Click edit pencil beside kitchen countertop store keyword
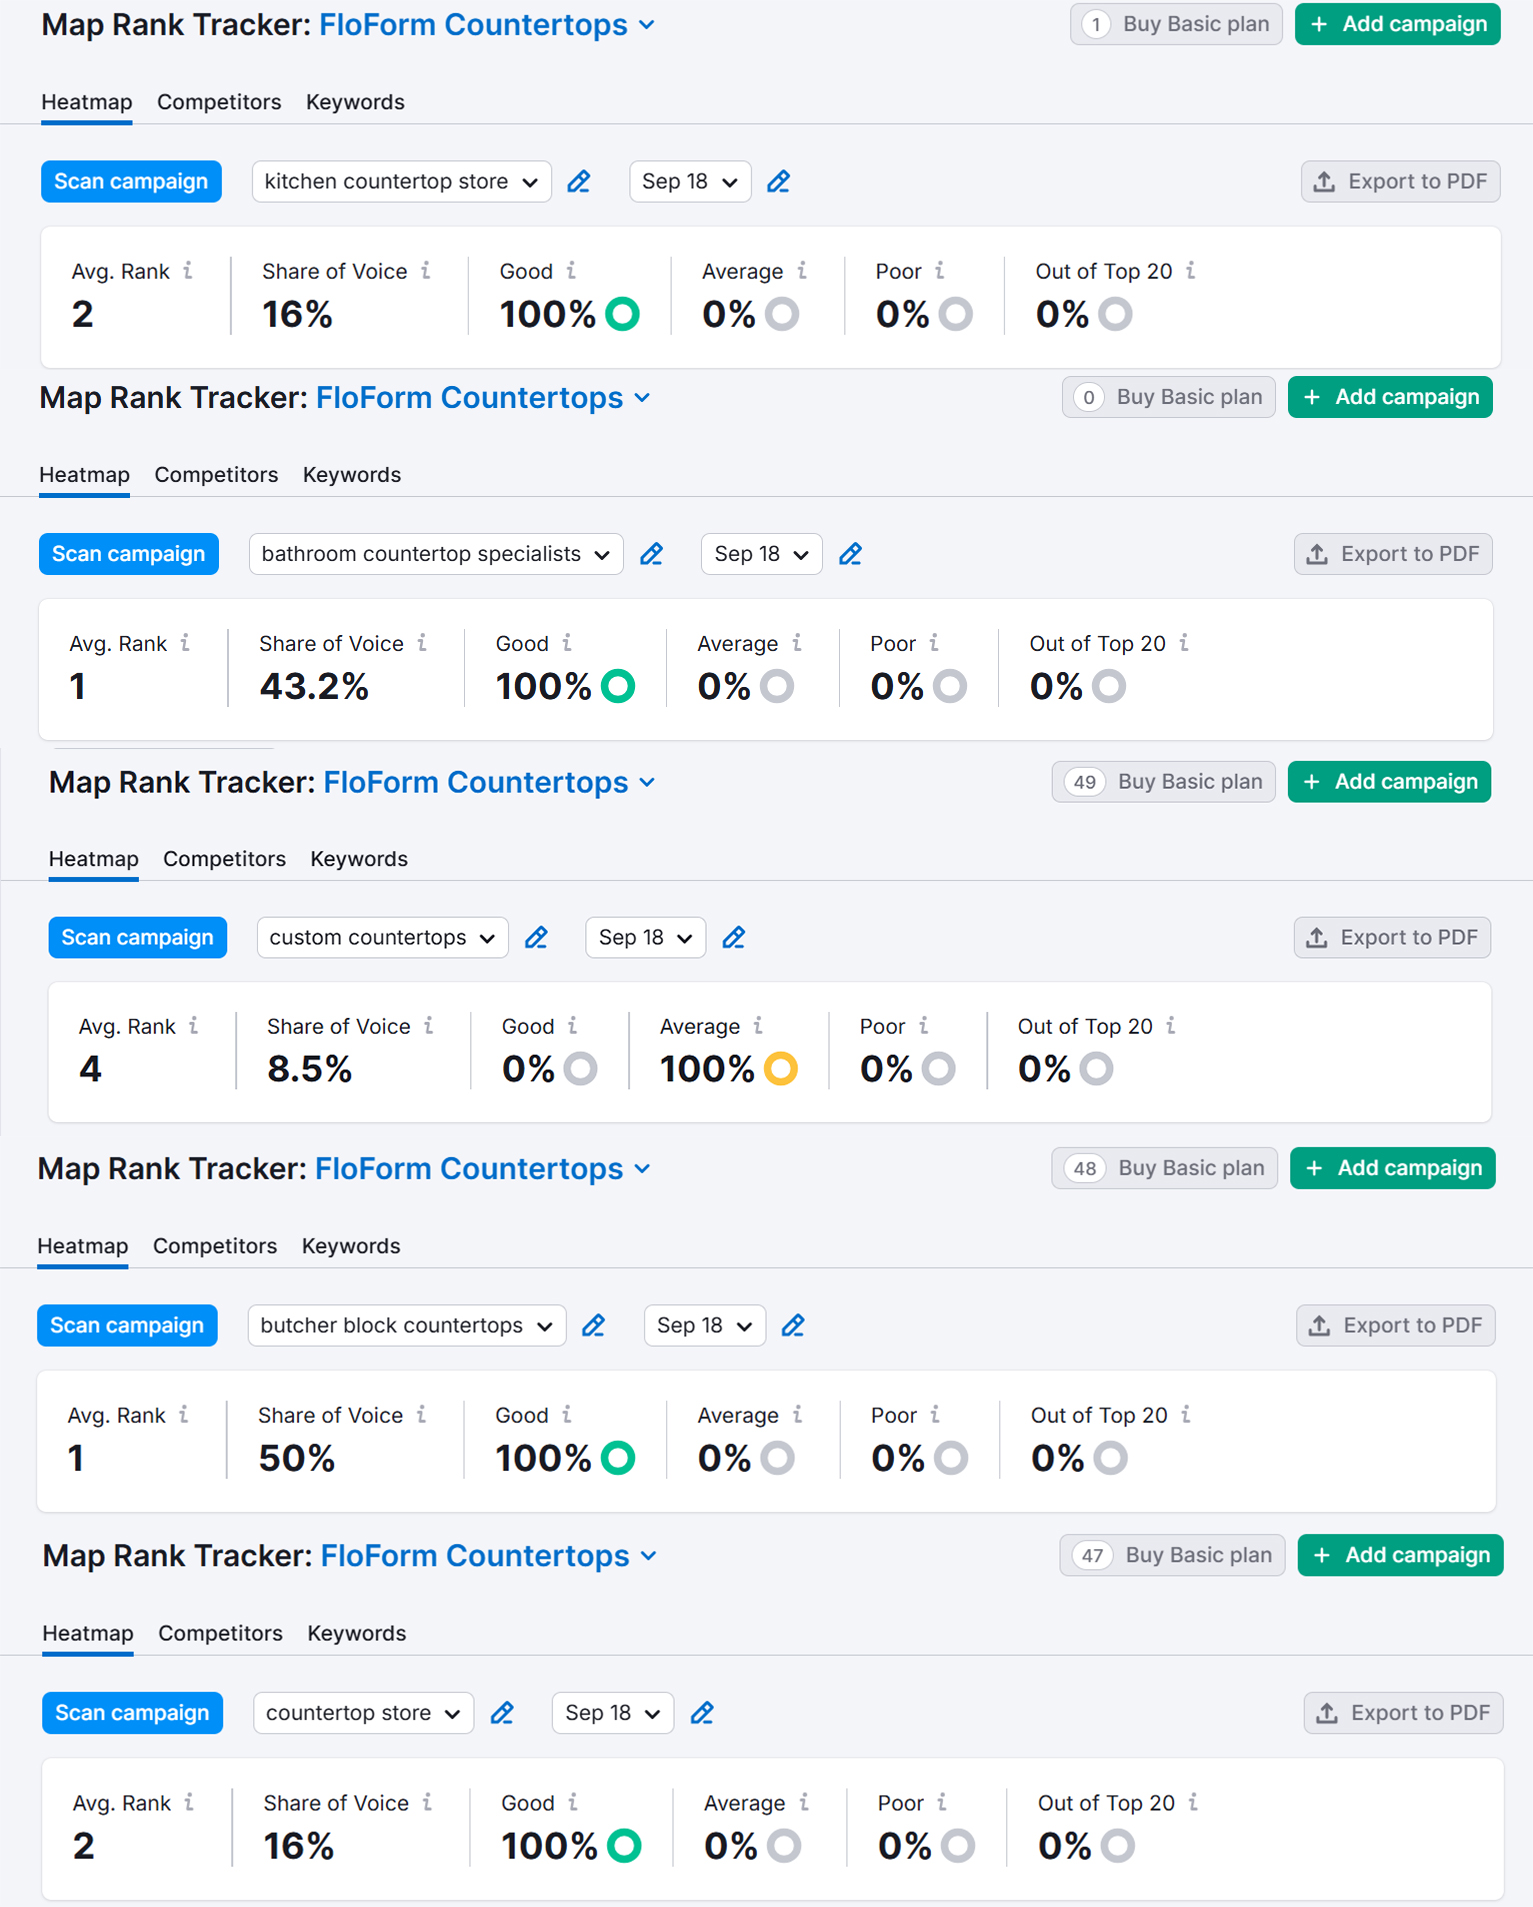 [579, 182]
